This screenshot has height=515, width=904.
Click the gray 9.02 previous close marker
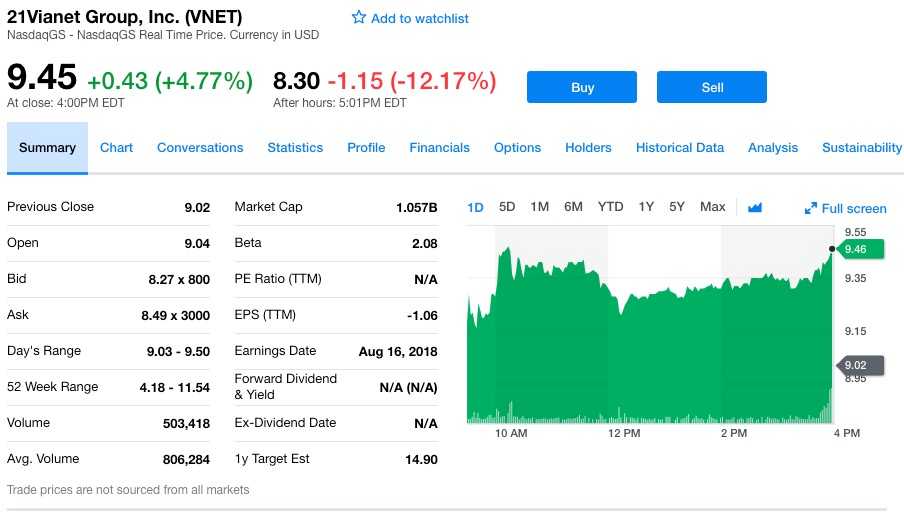859,365
